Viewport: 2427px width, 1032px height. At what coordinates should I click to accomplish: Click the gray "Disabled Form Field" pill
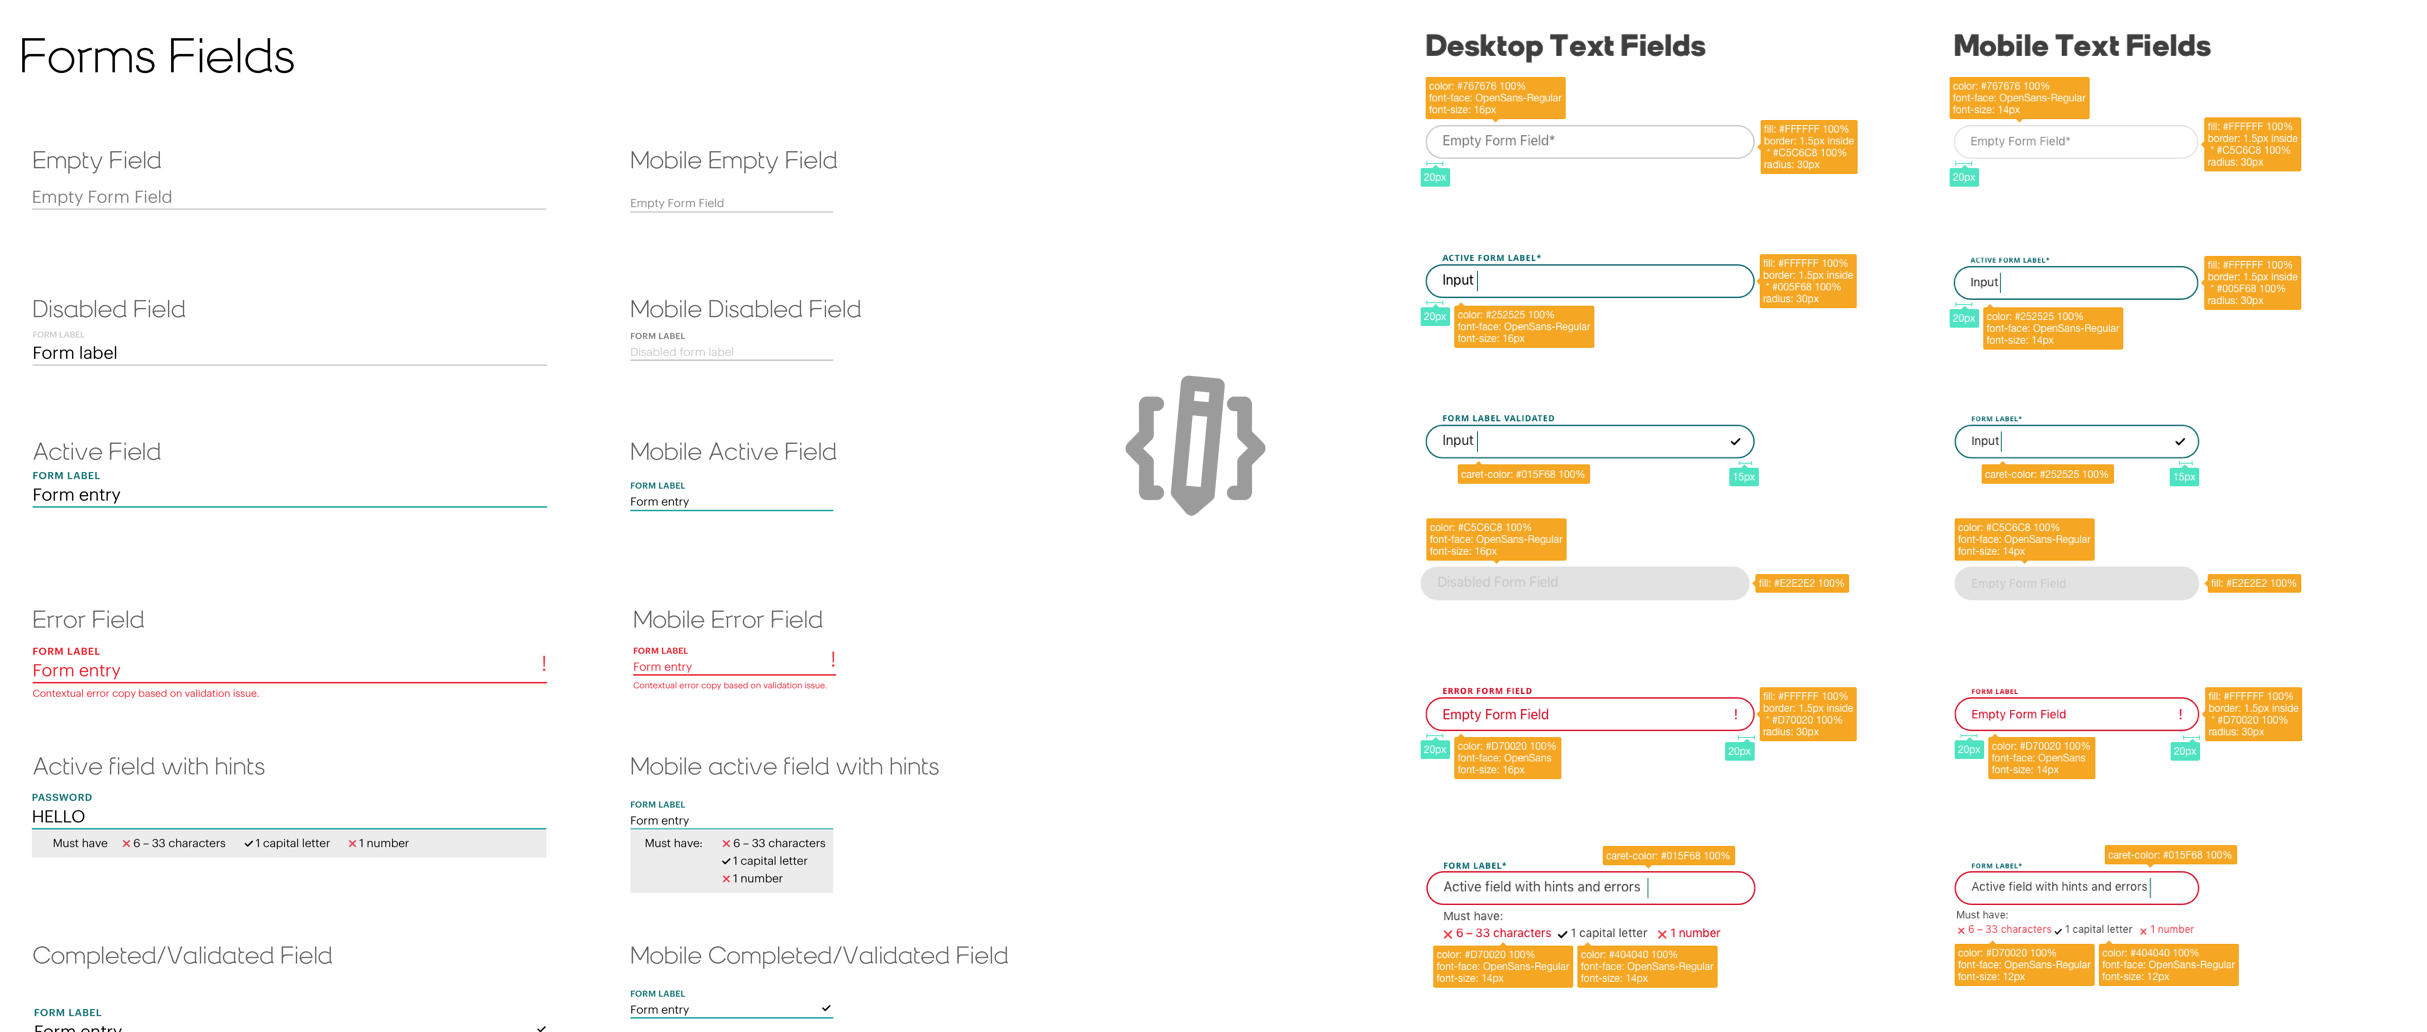click(x=1584, y=583)
